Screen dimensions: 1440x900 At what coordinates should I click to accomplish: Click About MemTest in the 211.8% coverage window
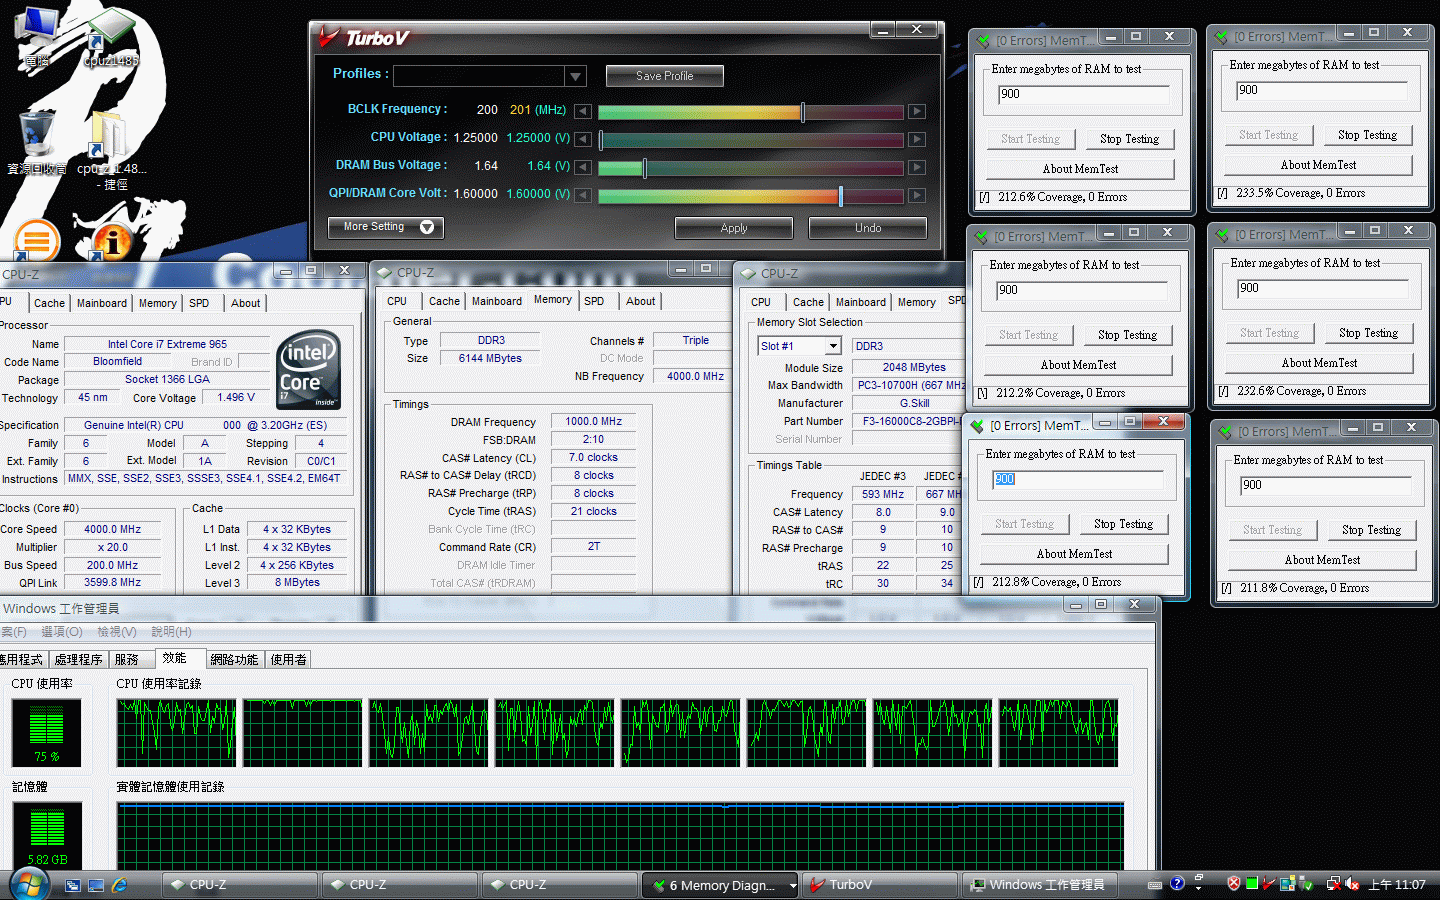pyautogui.click(x=1322, y=560)
